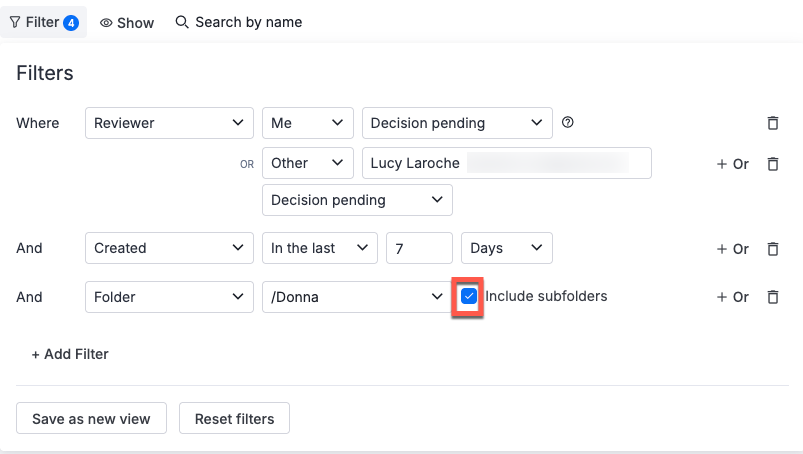This screenshot has height=454, width=803.
Task: Click the Show eye icon
Action: [106, 22]
